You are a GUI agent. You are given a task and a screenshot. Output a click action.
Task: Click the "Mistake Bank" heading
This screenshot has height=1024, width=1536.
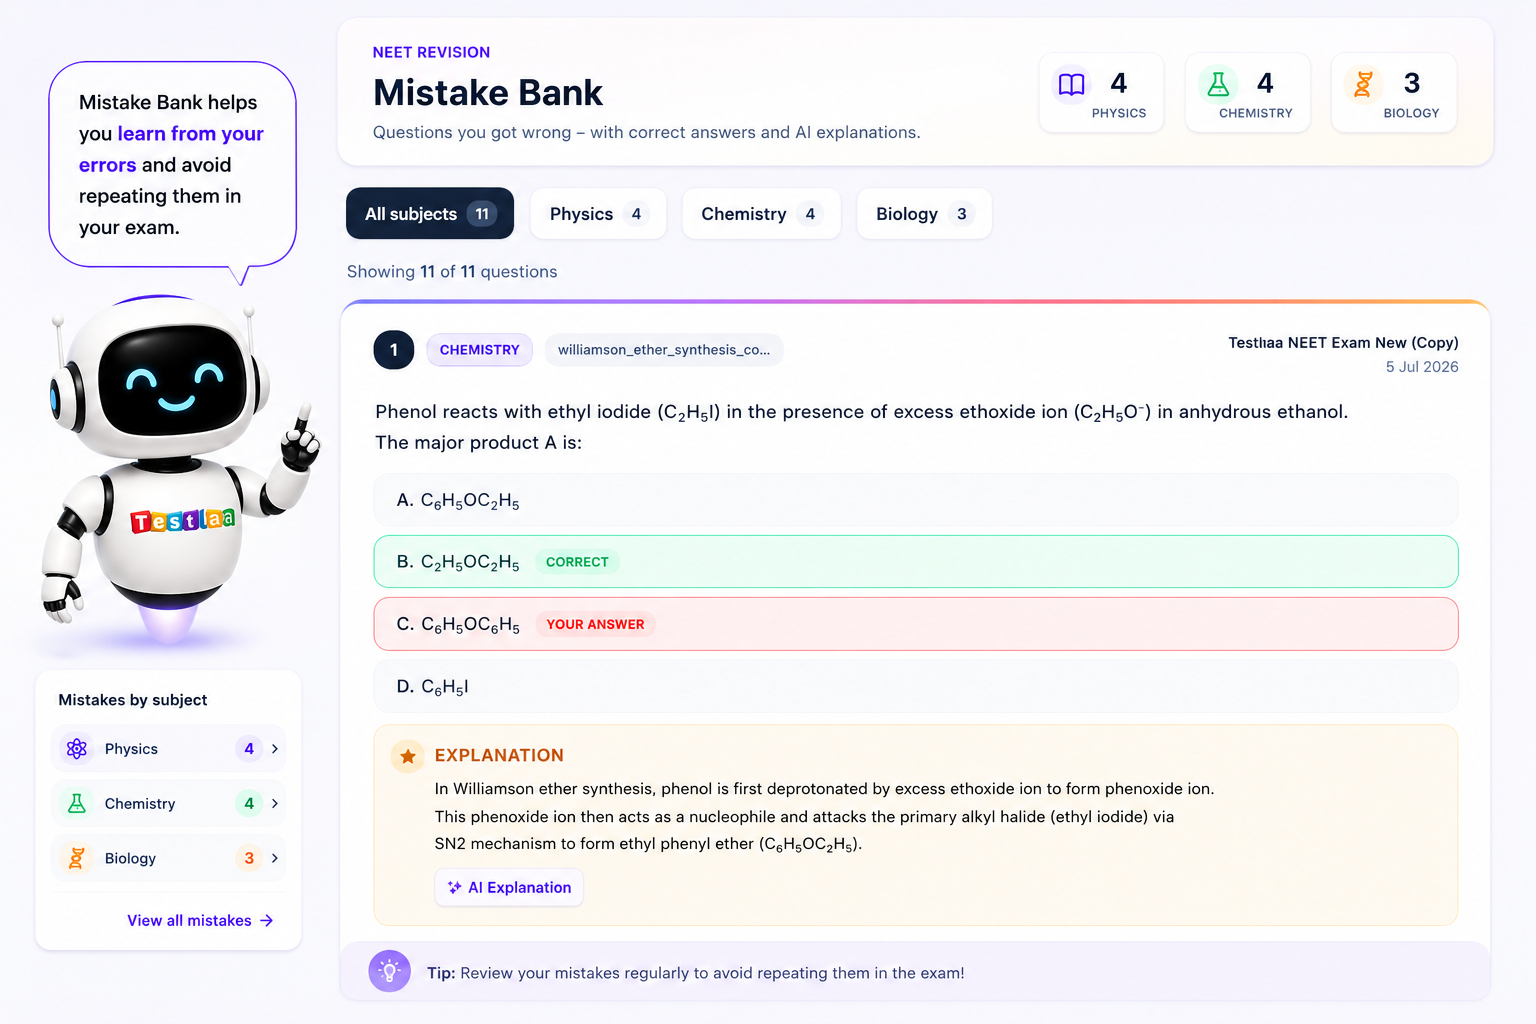(488, 93)
